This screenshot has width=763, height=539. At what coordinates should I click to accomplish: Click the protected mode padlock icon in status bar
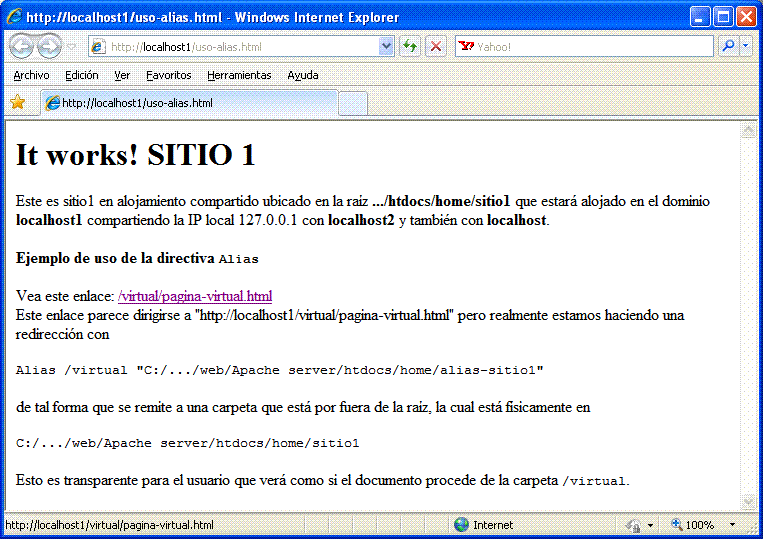coord(633,525)
